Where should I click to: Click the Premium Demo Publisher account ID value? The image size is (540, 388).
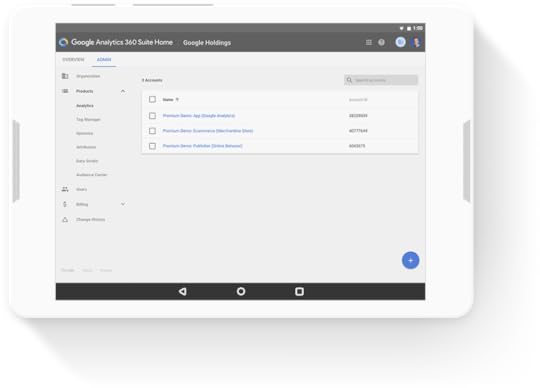pyautogui.click(x=357, y=146)
